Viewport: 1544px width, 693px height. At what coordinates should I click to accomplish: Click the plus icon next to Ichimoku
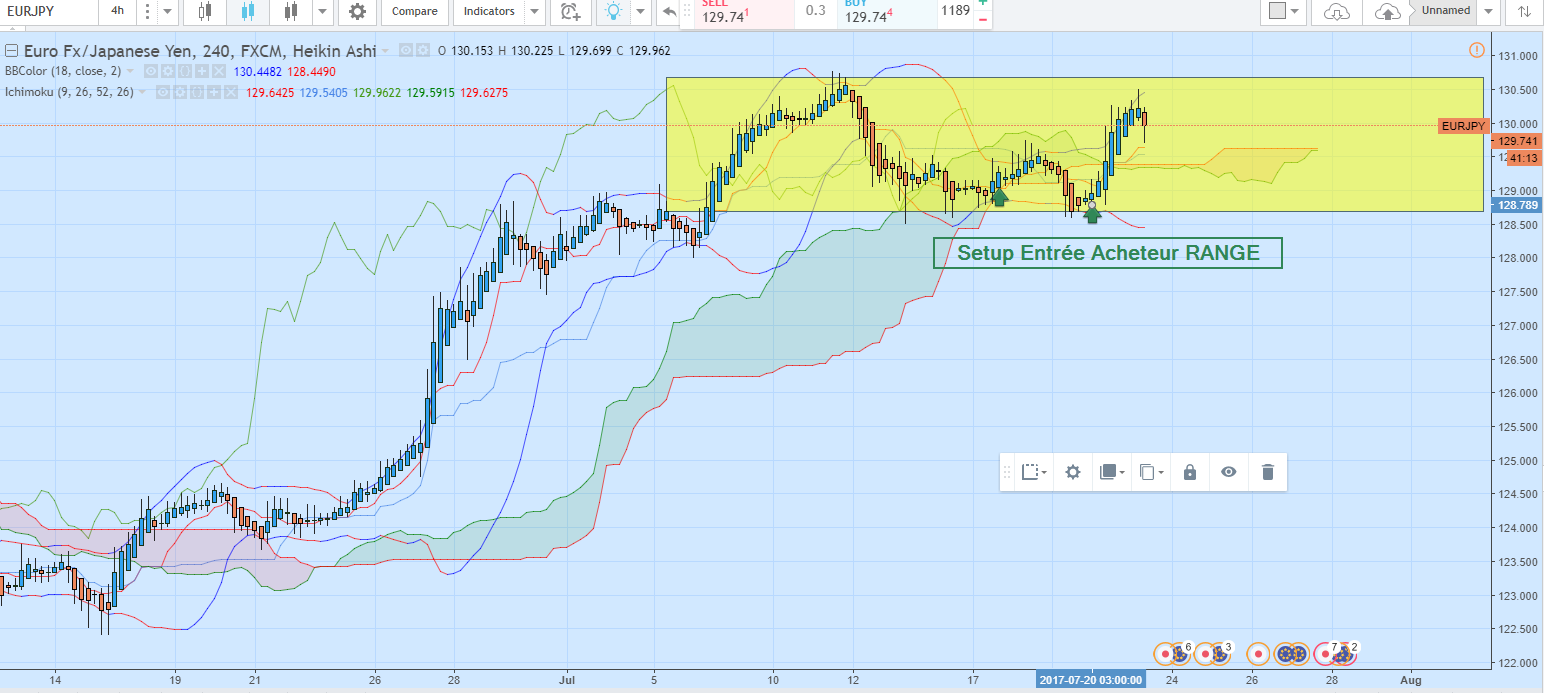(214, 92)
